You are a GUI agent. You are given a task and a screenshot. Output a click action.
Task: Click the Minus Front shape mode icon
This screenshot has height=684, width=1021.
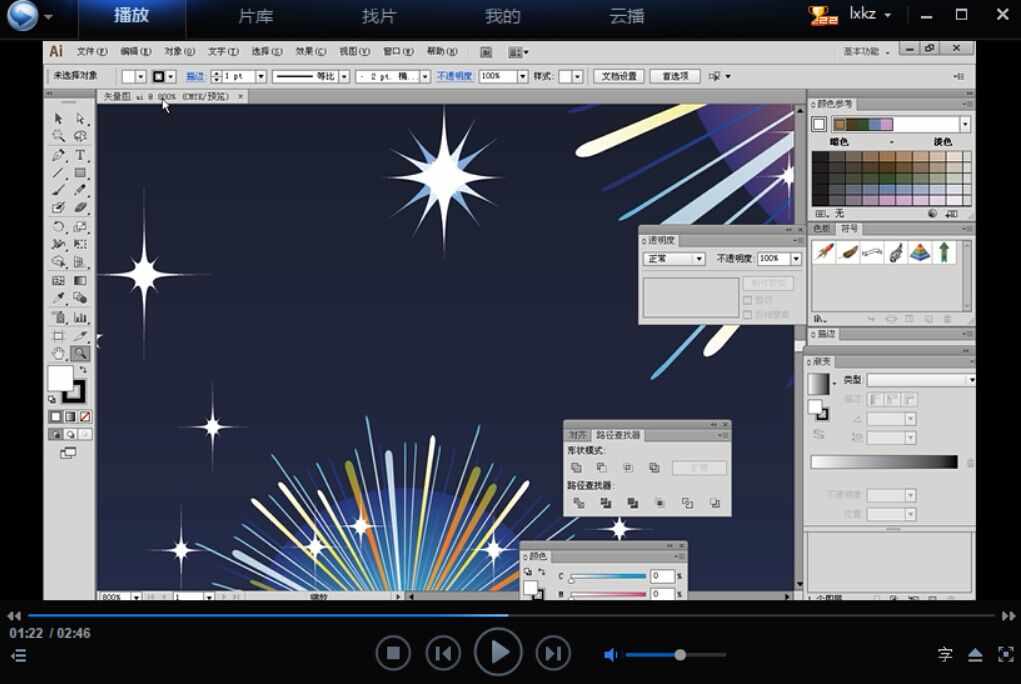pyautogui.click(x=602, y=468)
